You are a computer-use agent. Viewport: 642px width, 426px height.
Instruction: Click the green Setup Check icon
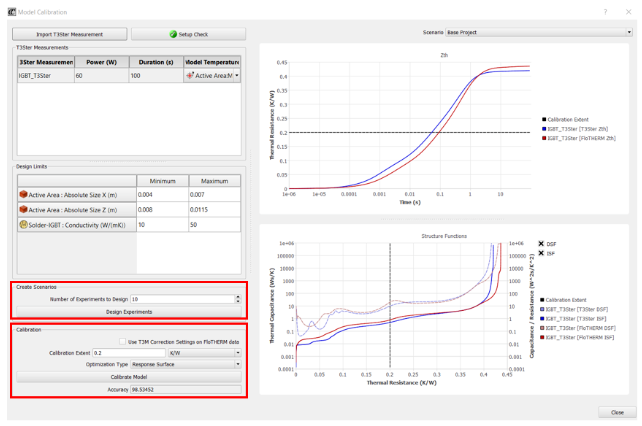[x=173, y=34]
